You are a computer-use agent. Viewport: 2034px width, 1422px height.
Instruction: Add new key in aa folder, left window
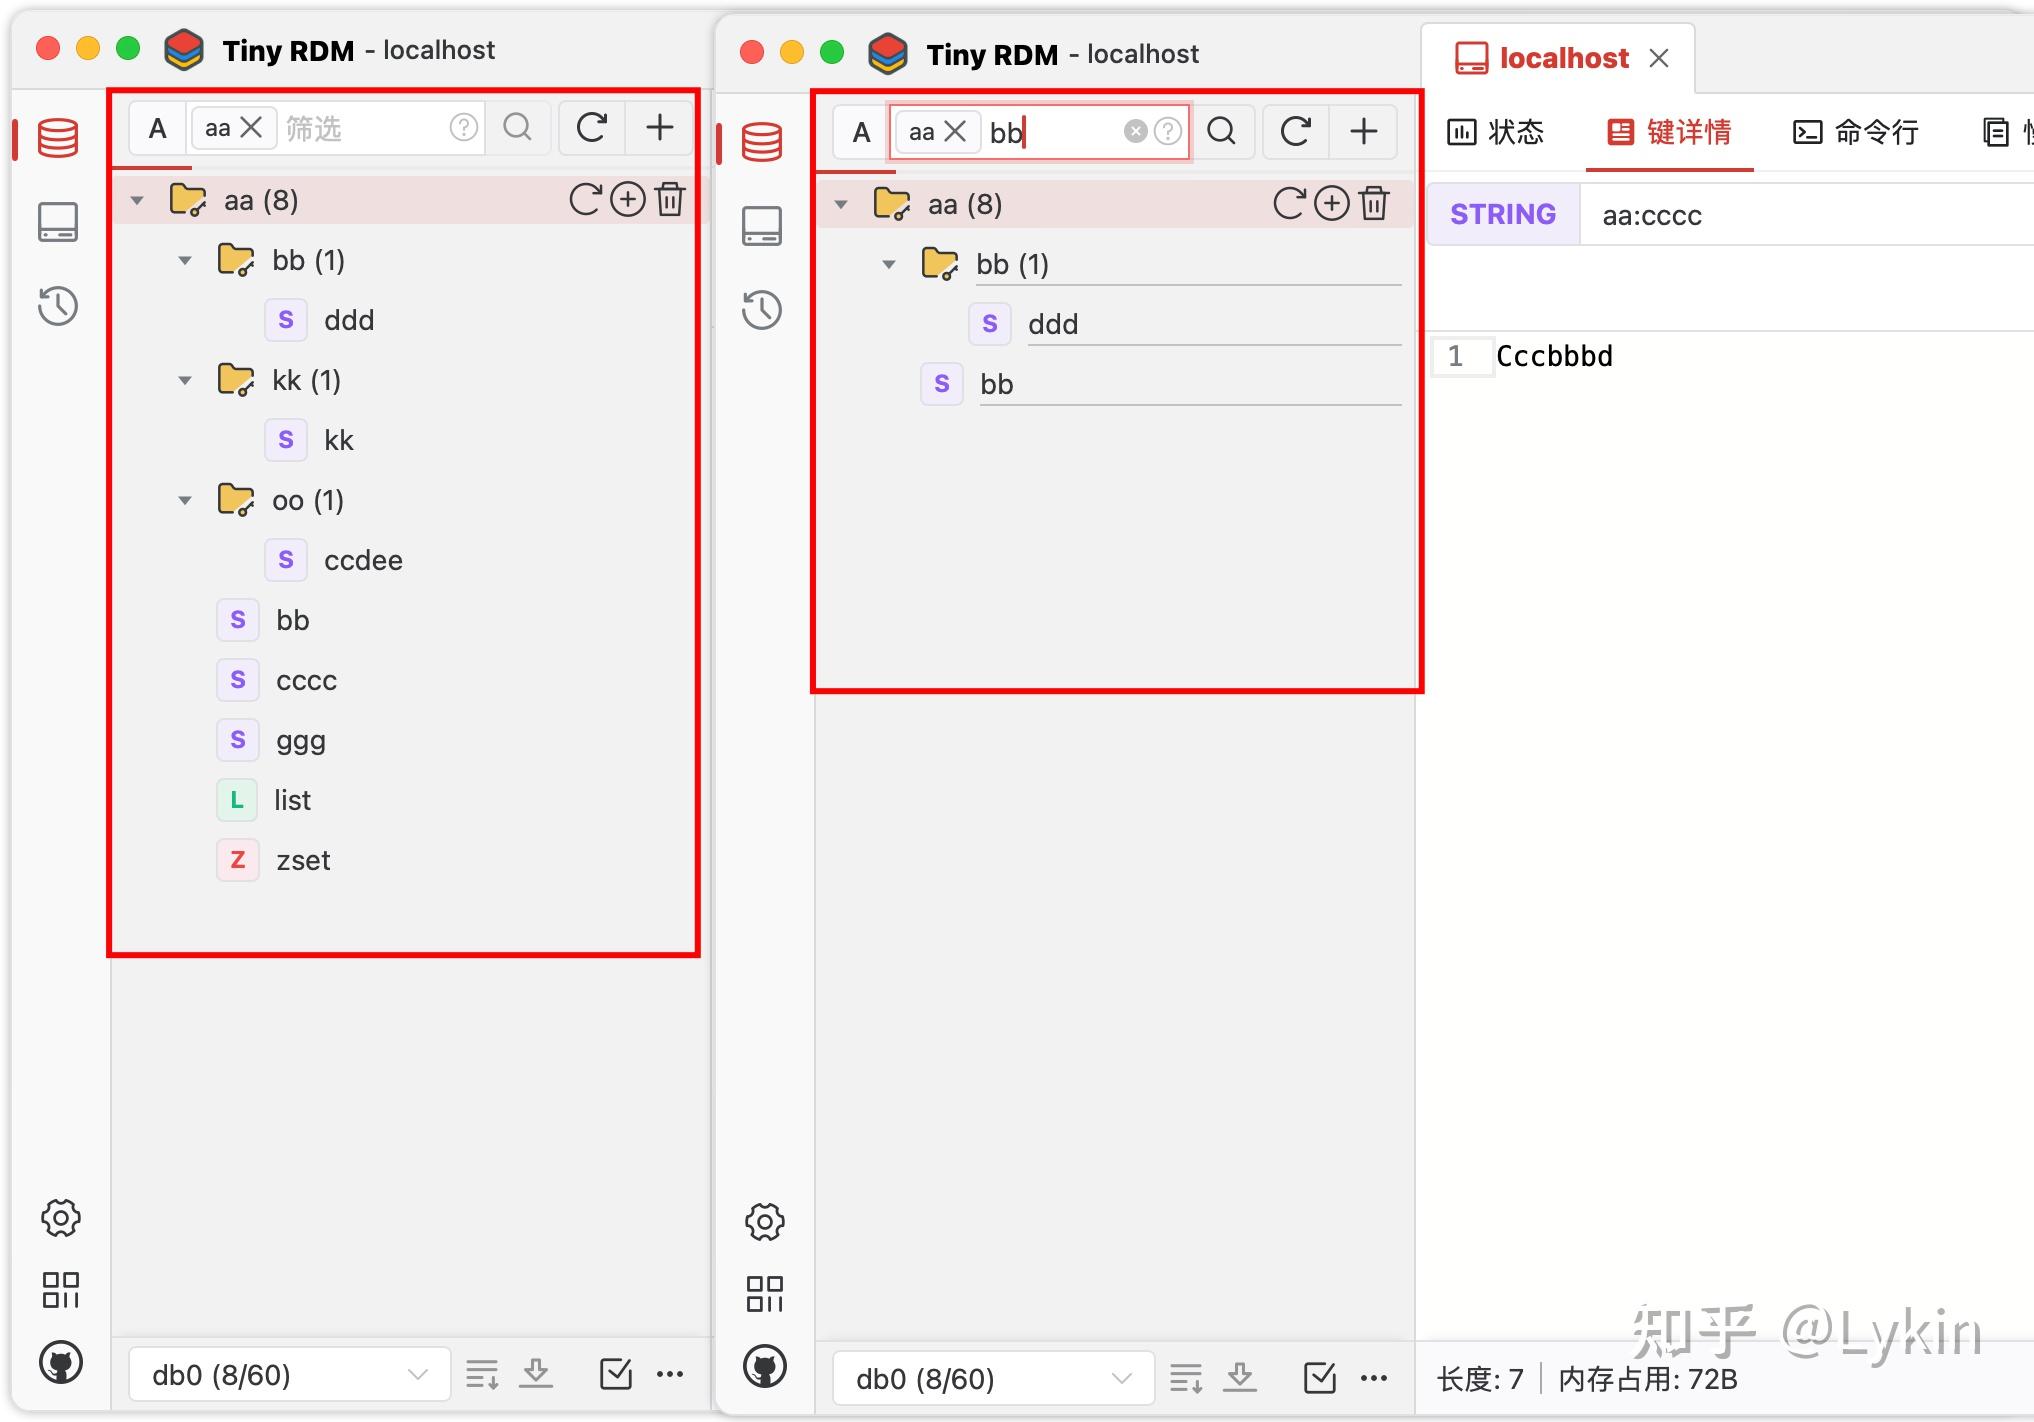[628, 200]
